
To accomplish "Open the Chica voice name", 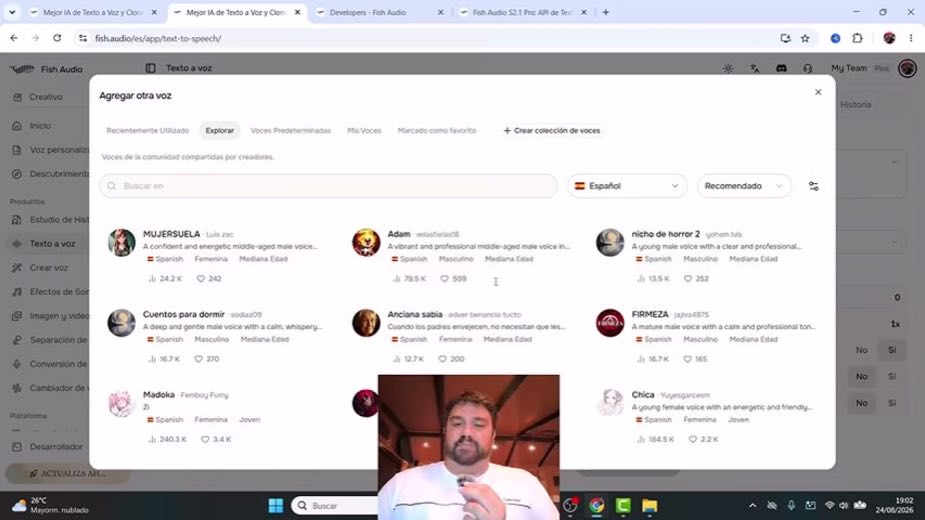I will tap(643, 394).
